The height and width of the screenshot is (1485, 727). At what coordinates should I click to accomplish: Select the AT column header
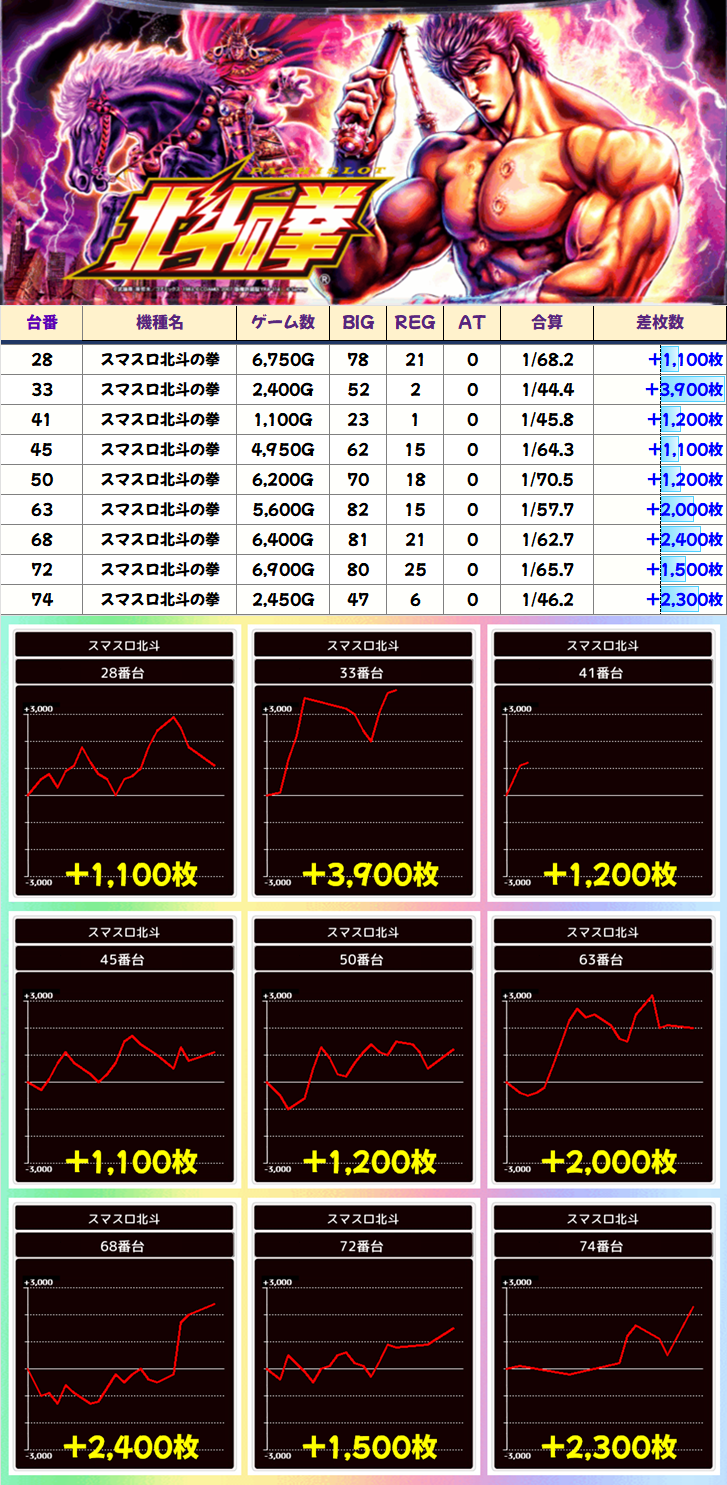click(471, 323)
